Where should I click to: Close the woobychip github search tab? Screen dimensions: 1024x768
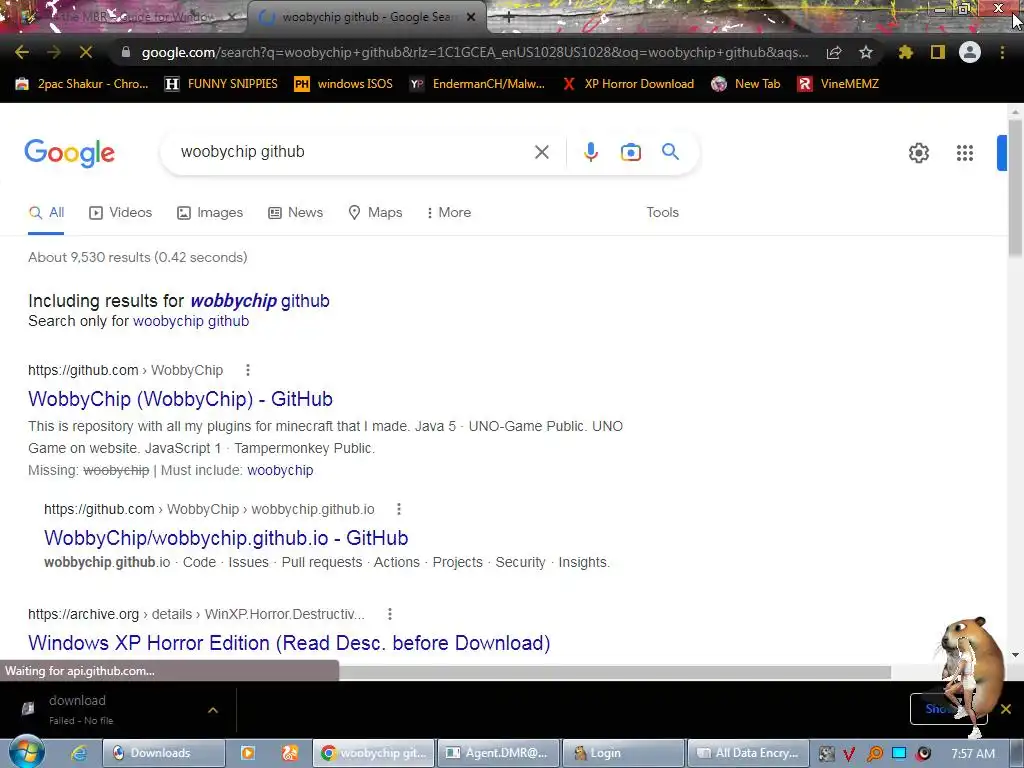coord(471,18)
